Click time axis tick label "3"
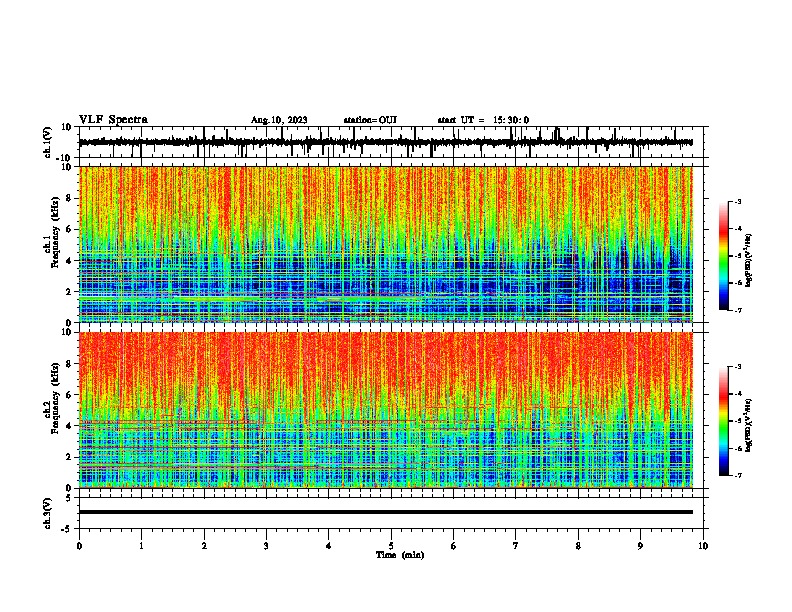Screen dimensions: 792x612 (266, 546)
